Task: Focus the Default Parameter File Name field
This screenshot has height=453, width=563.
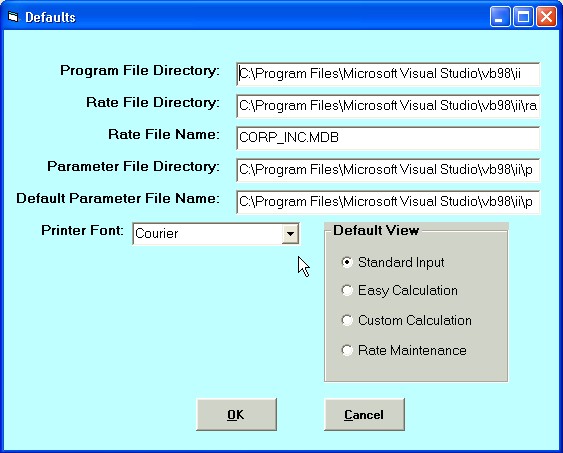Action: point(388,202)
